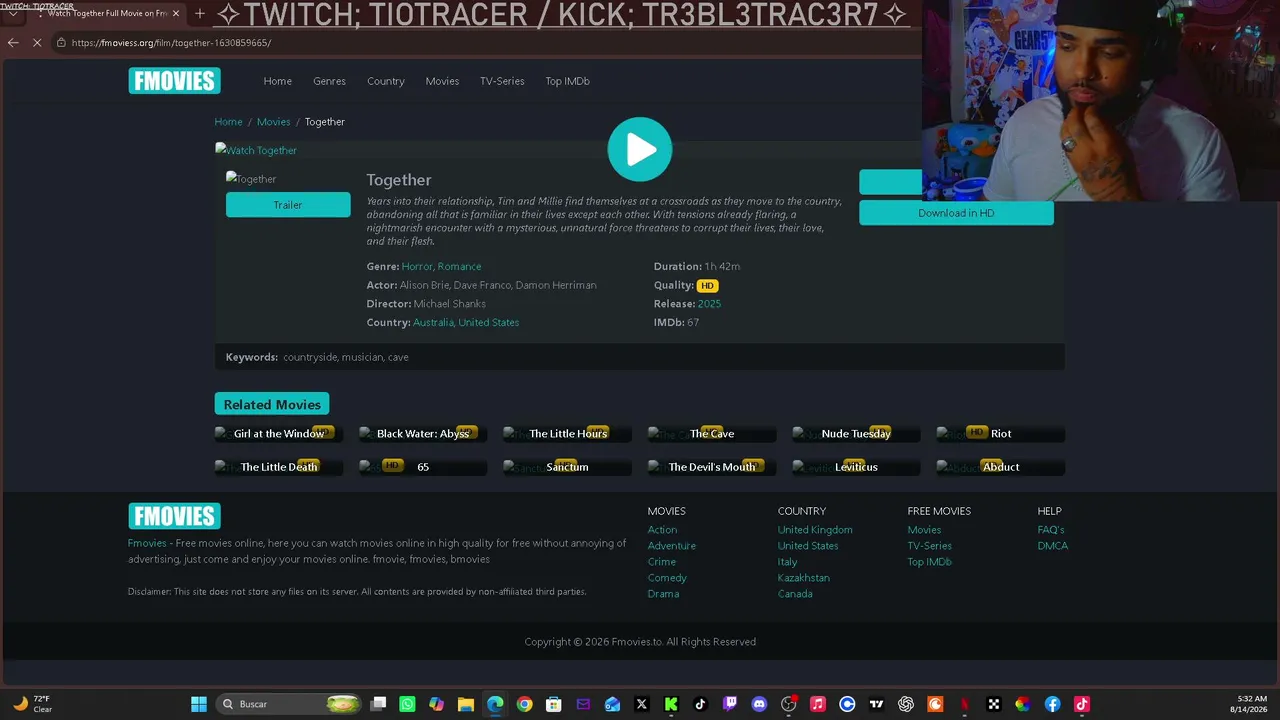
Task: Open related movie The Devil's Mouth
Action: [712, 467]
